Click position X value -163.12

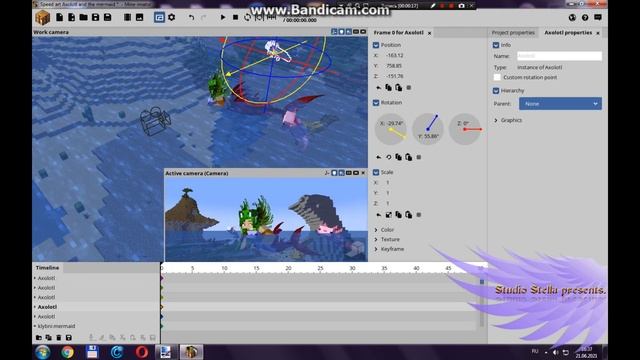394,56
